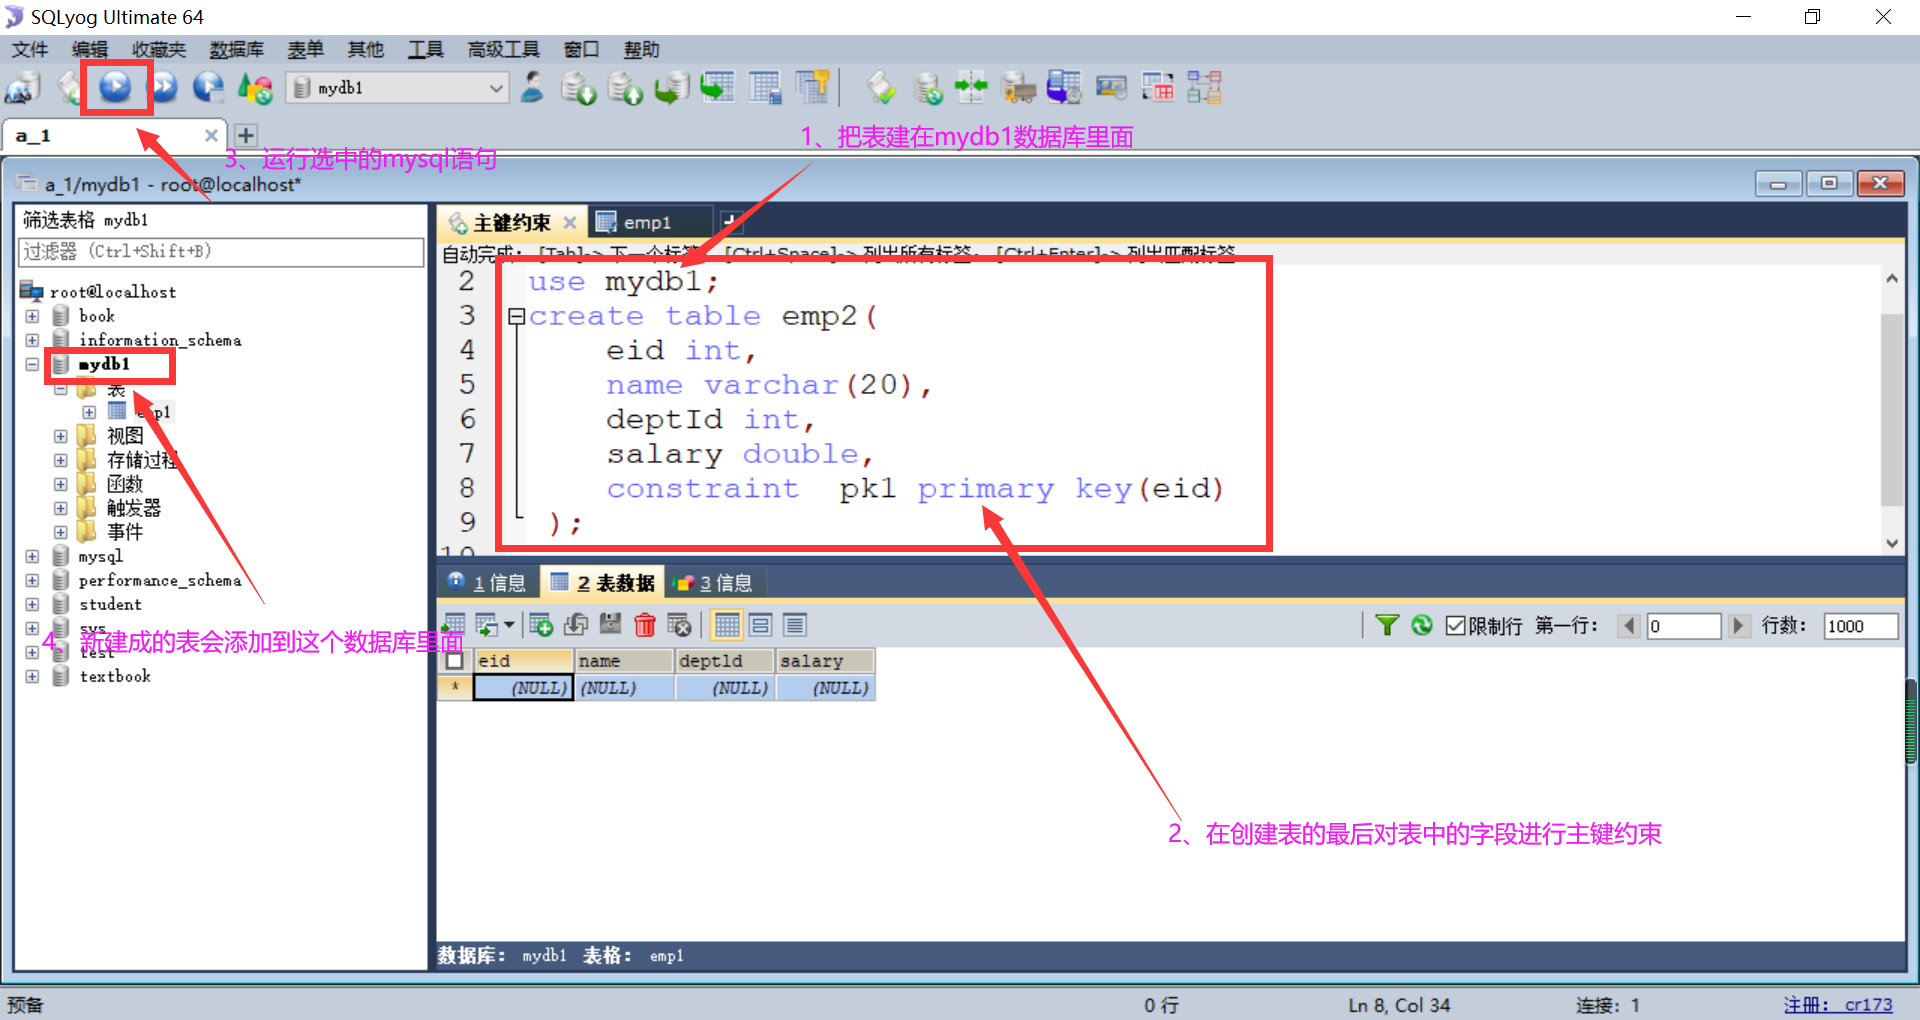Click the duplicate row icon
This screenshot has height=1020, width=1920.
[x=576, y=625]
